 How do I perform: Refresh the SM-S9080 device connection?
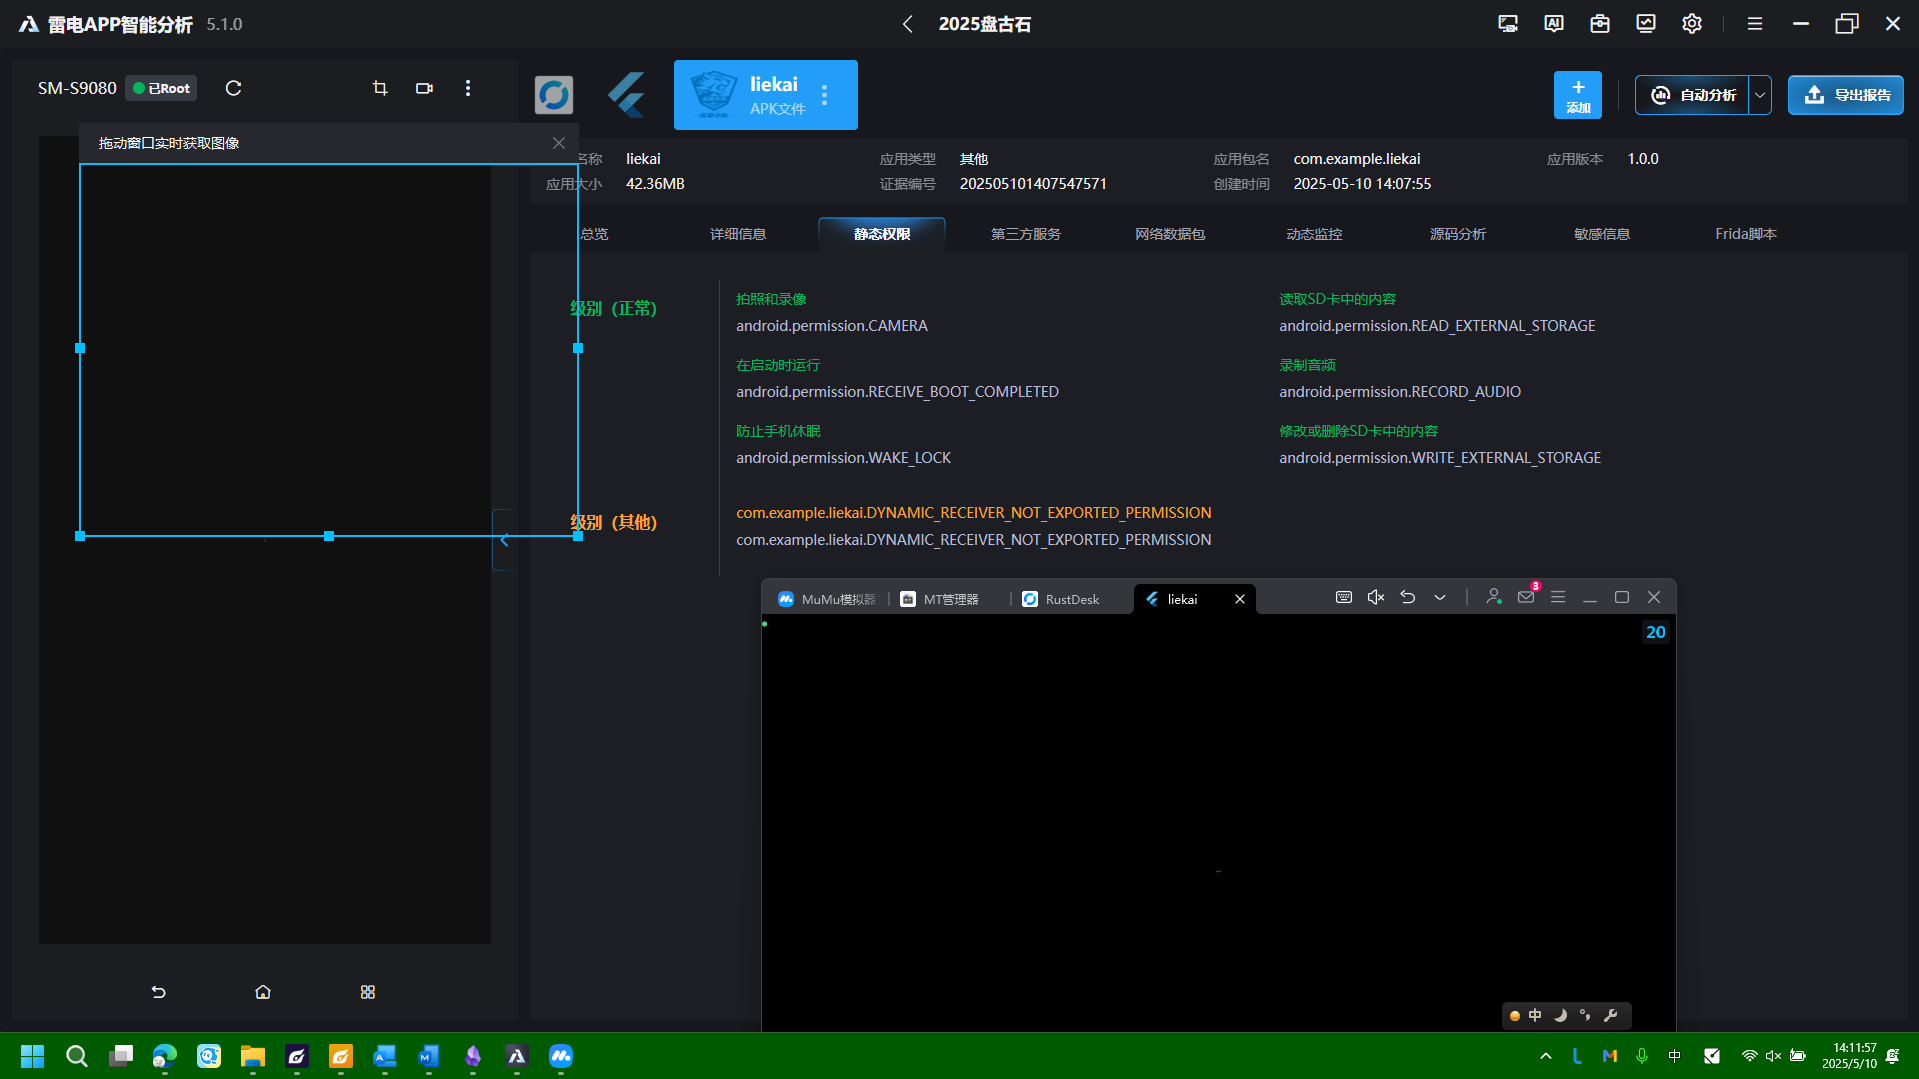[234, 88]
